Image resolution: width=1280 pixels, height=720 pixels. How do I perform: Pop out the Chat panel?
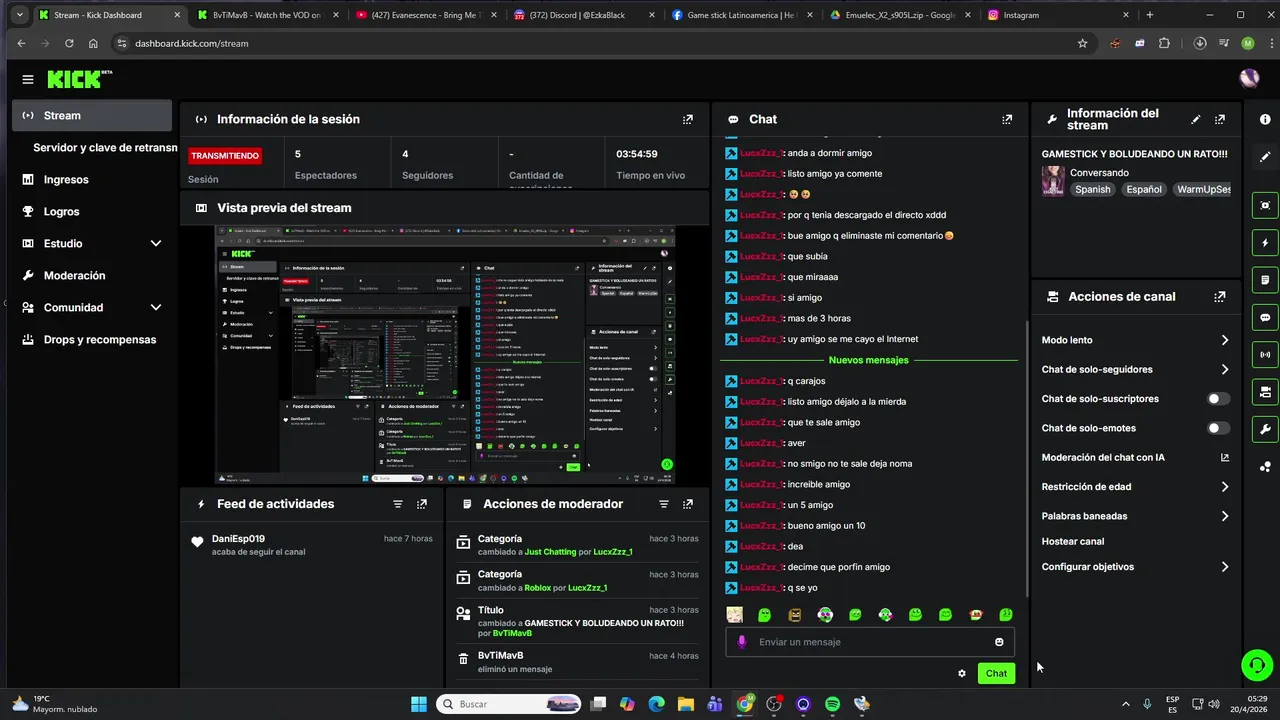point(1007,119)
